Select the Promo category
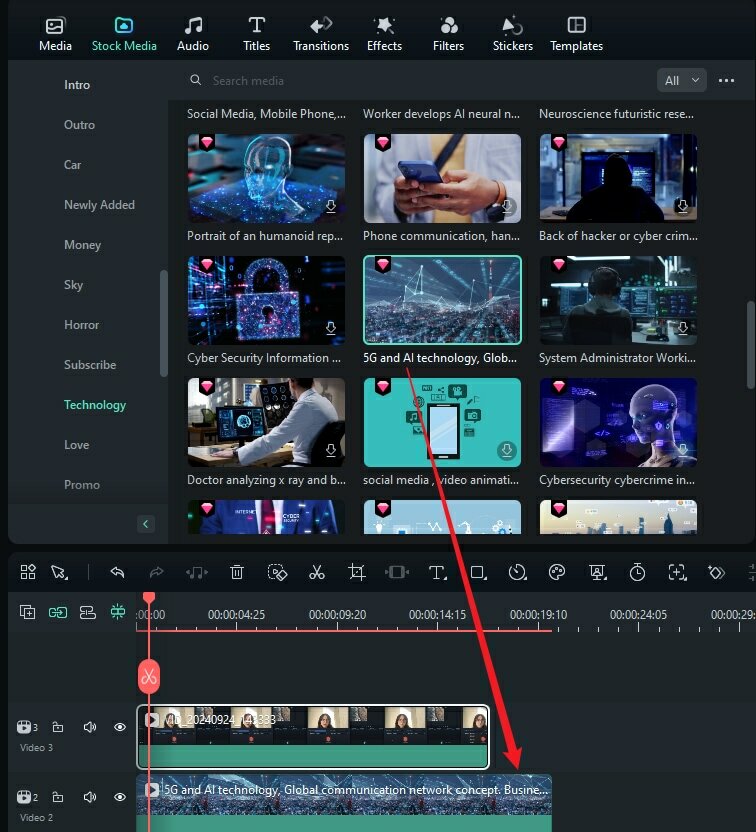 (82, 485)
